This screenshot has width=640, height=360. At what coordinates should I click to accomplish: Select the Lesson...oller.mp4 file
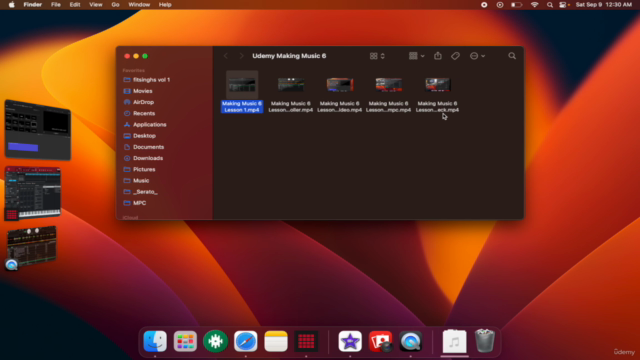point(291,94)
